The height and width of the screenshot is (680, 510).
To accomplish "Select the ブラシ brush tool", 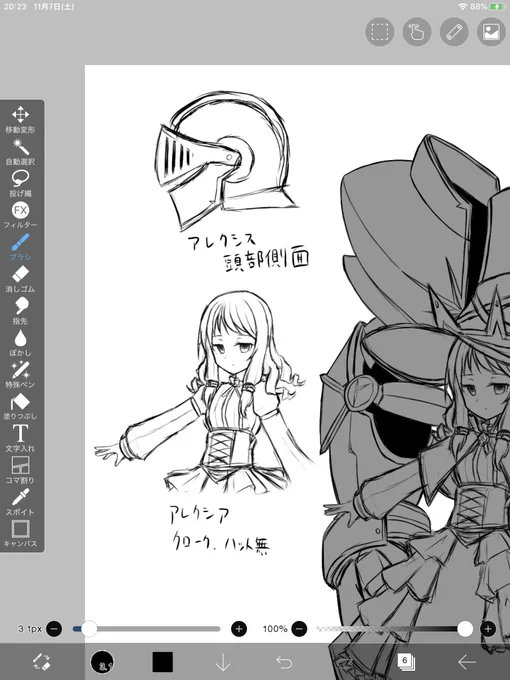I will coord(20,247).
